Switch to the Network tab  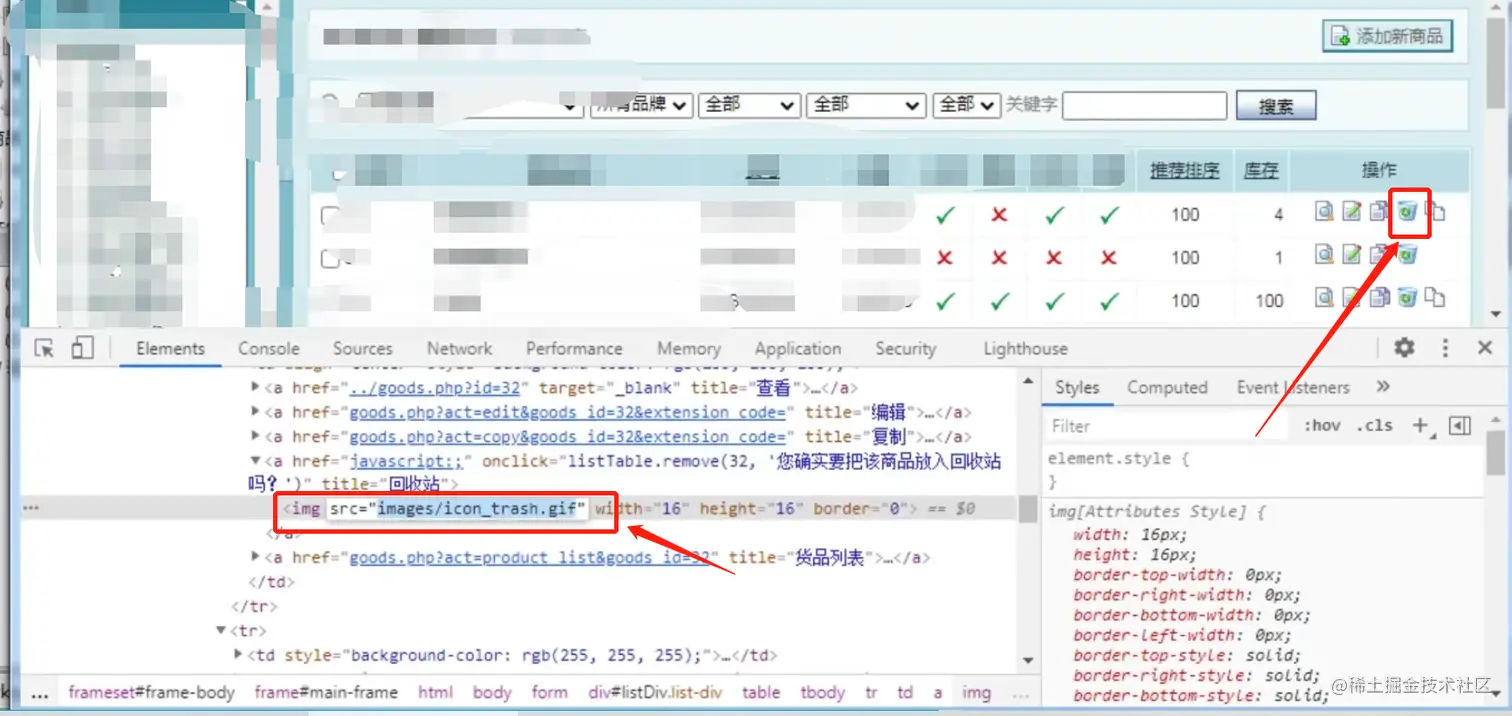(459, 348)
